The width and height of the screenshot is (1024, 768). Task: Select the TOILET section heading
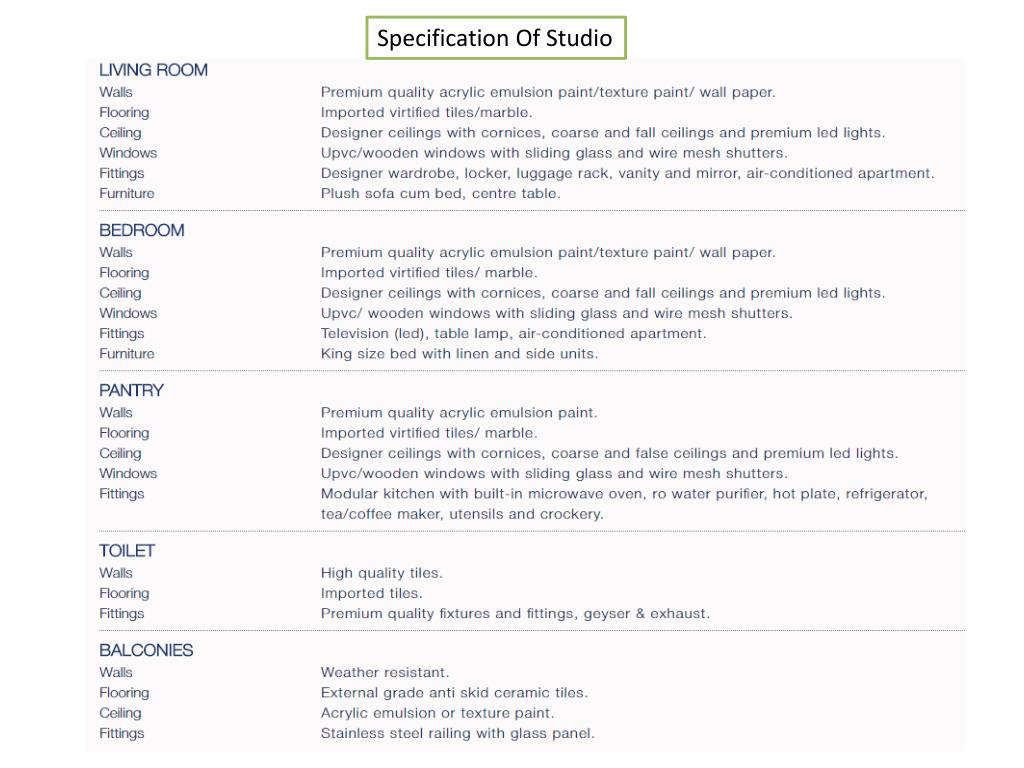127,551
